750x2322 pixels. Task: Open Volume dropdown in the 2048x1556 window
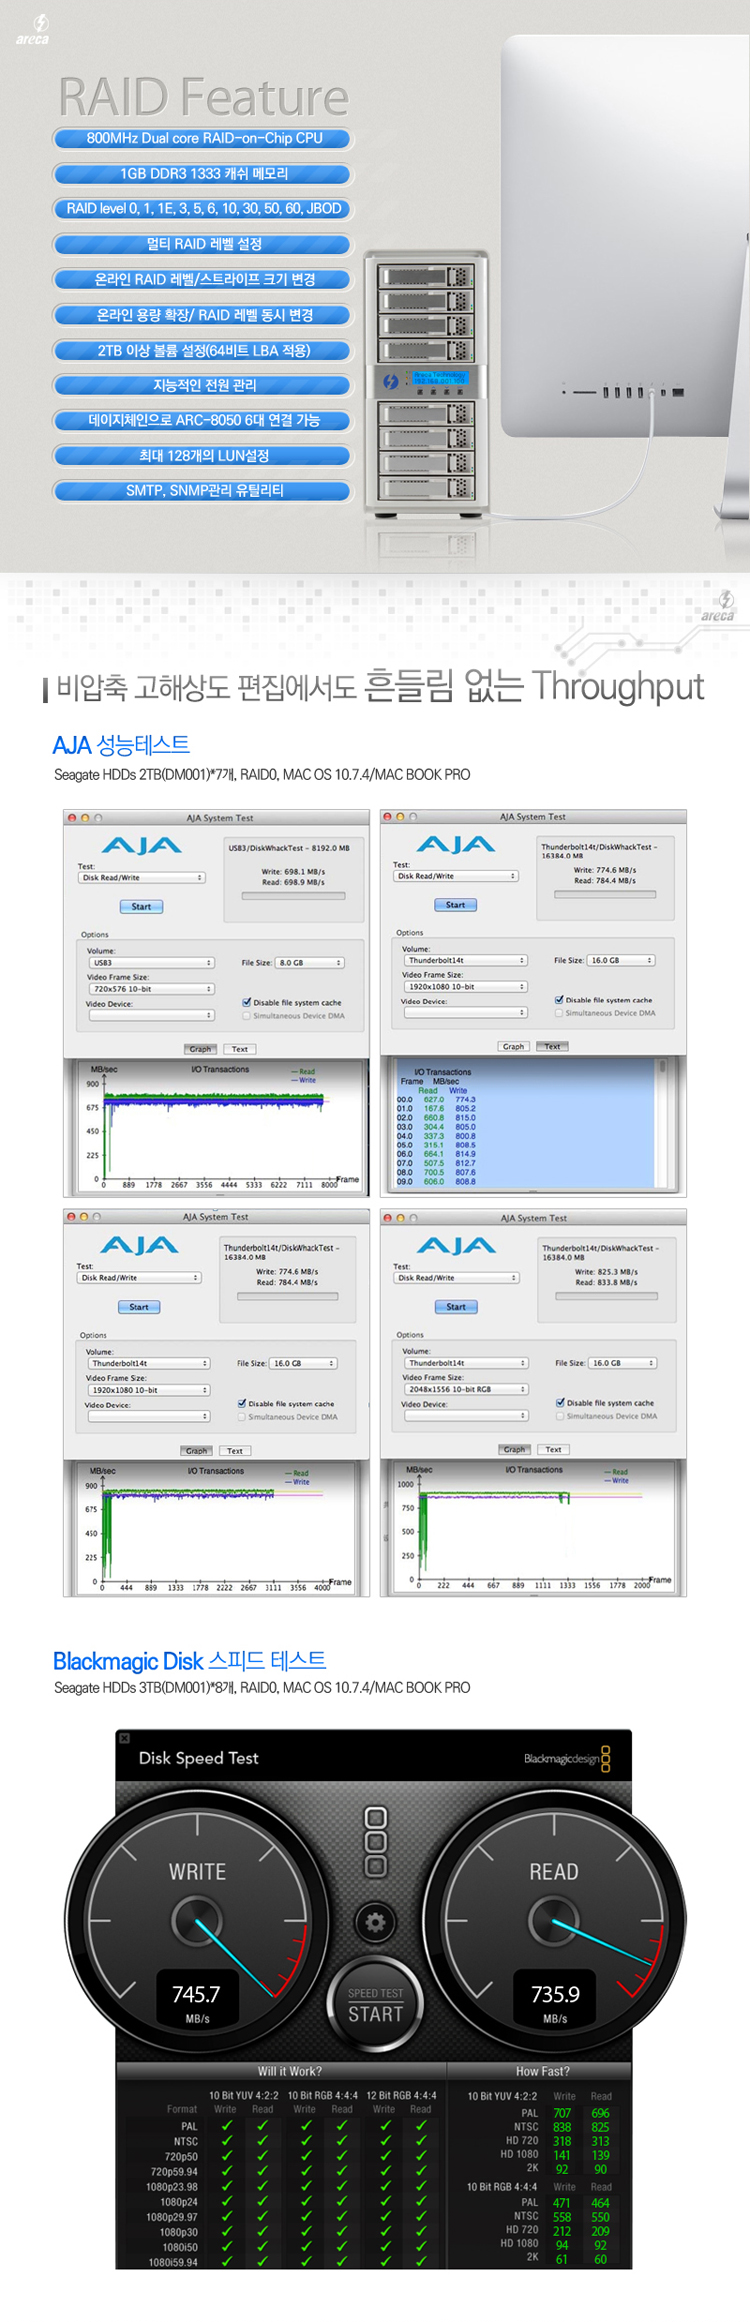(x=466, y=1363)
